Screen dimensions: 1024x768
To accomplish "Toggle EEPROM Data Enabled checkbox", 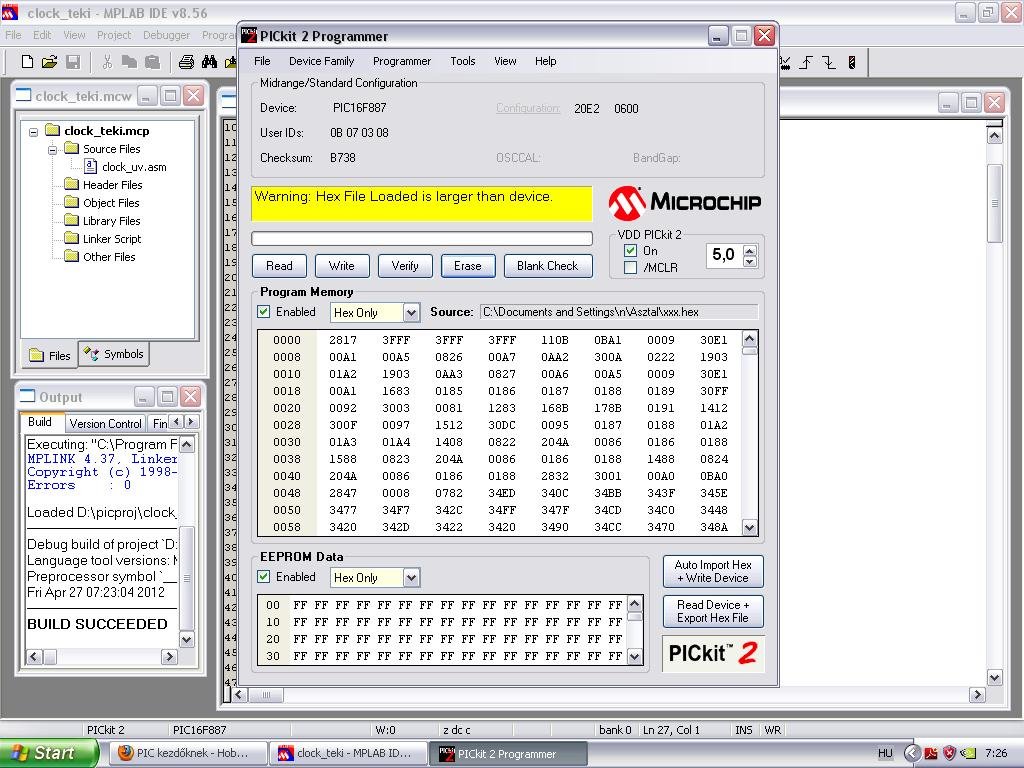I will coord(263,577).
